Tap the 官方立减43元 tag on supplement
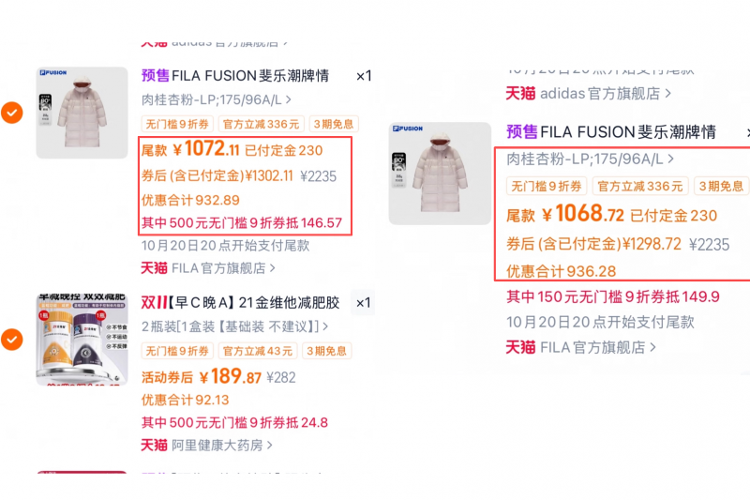This screenshot has width=750, height=500. [x=257, y=351]
